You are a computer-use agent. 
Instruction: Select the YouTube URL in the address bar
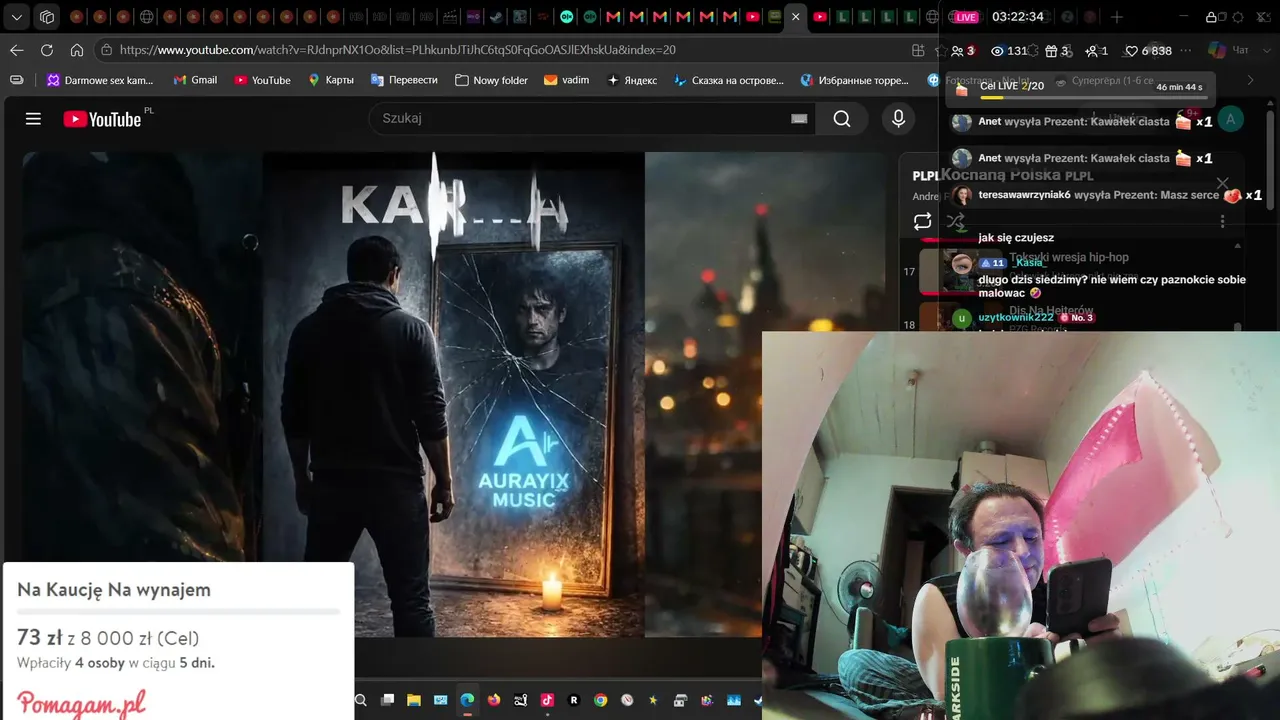tap(398, 50)
